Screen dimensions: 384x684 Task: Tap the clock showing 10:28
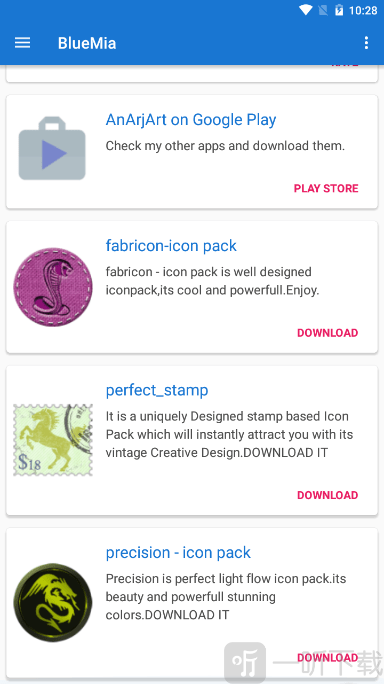(x=363, y=10)
